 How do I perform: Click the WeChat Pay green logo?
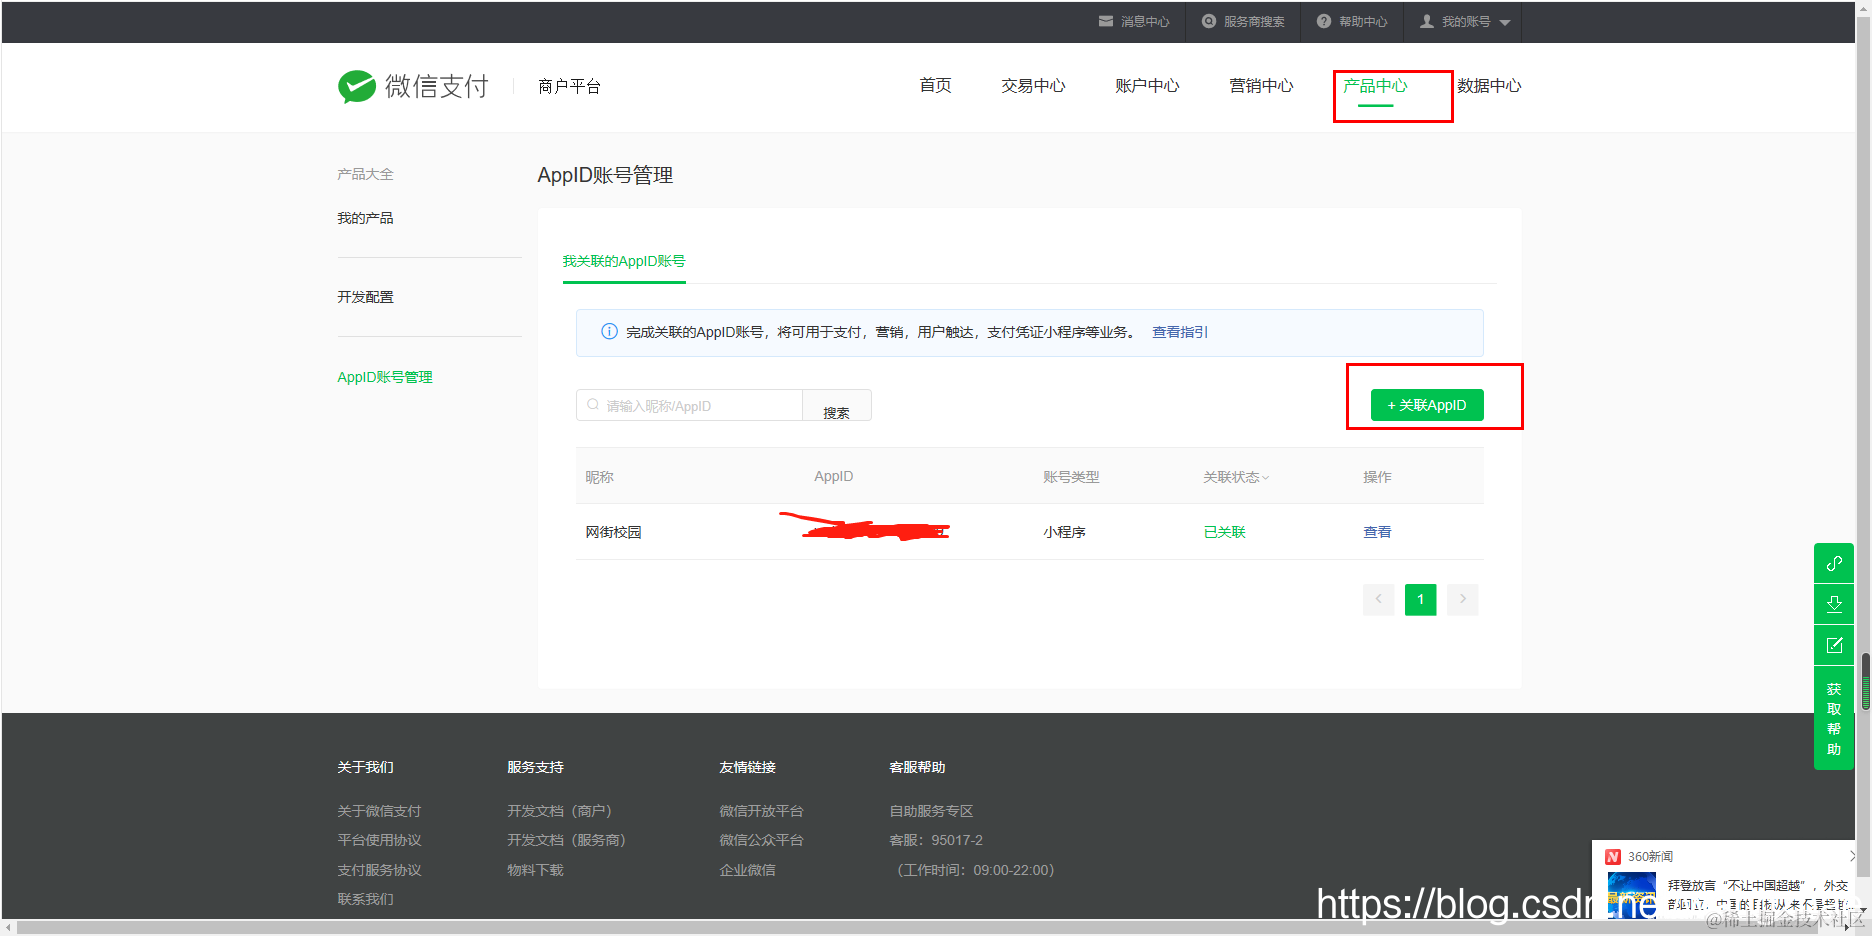[x=357, y=86]
